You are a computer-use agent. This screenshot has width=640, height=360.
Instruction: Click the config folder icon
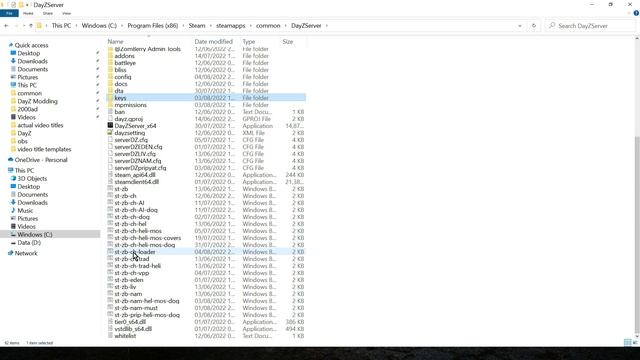pos(110,77)
